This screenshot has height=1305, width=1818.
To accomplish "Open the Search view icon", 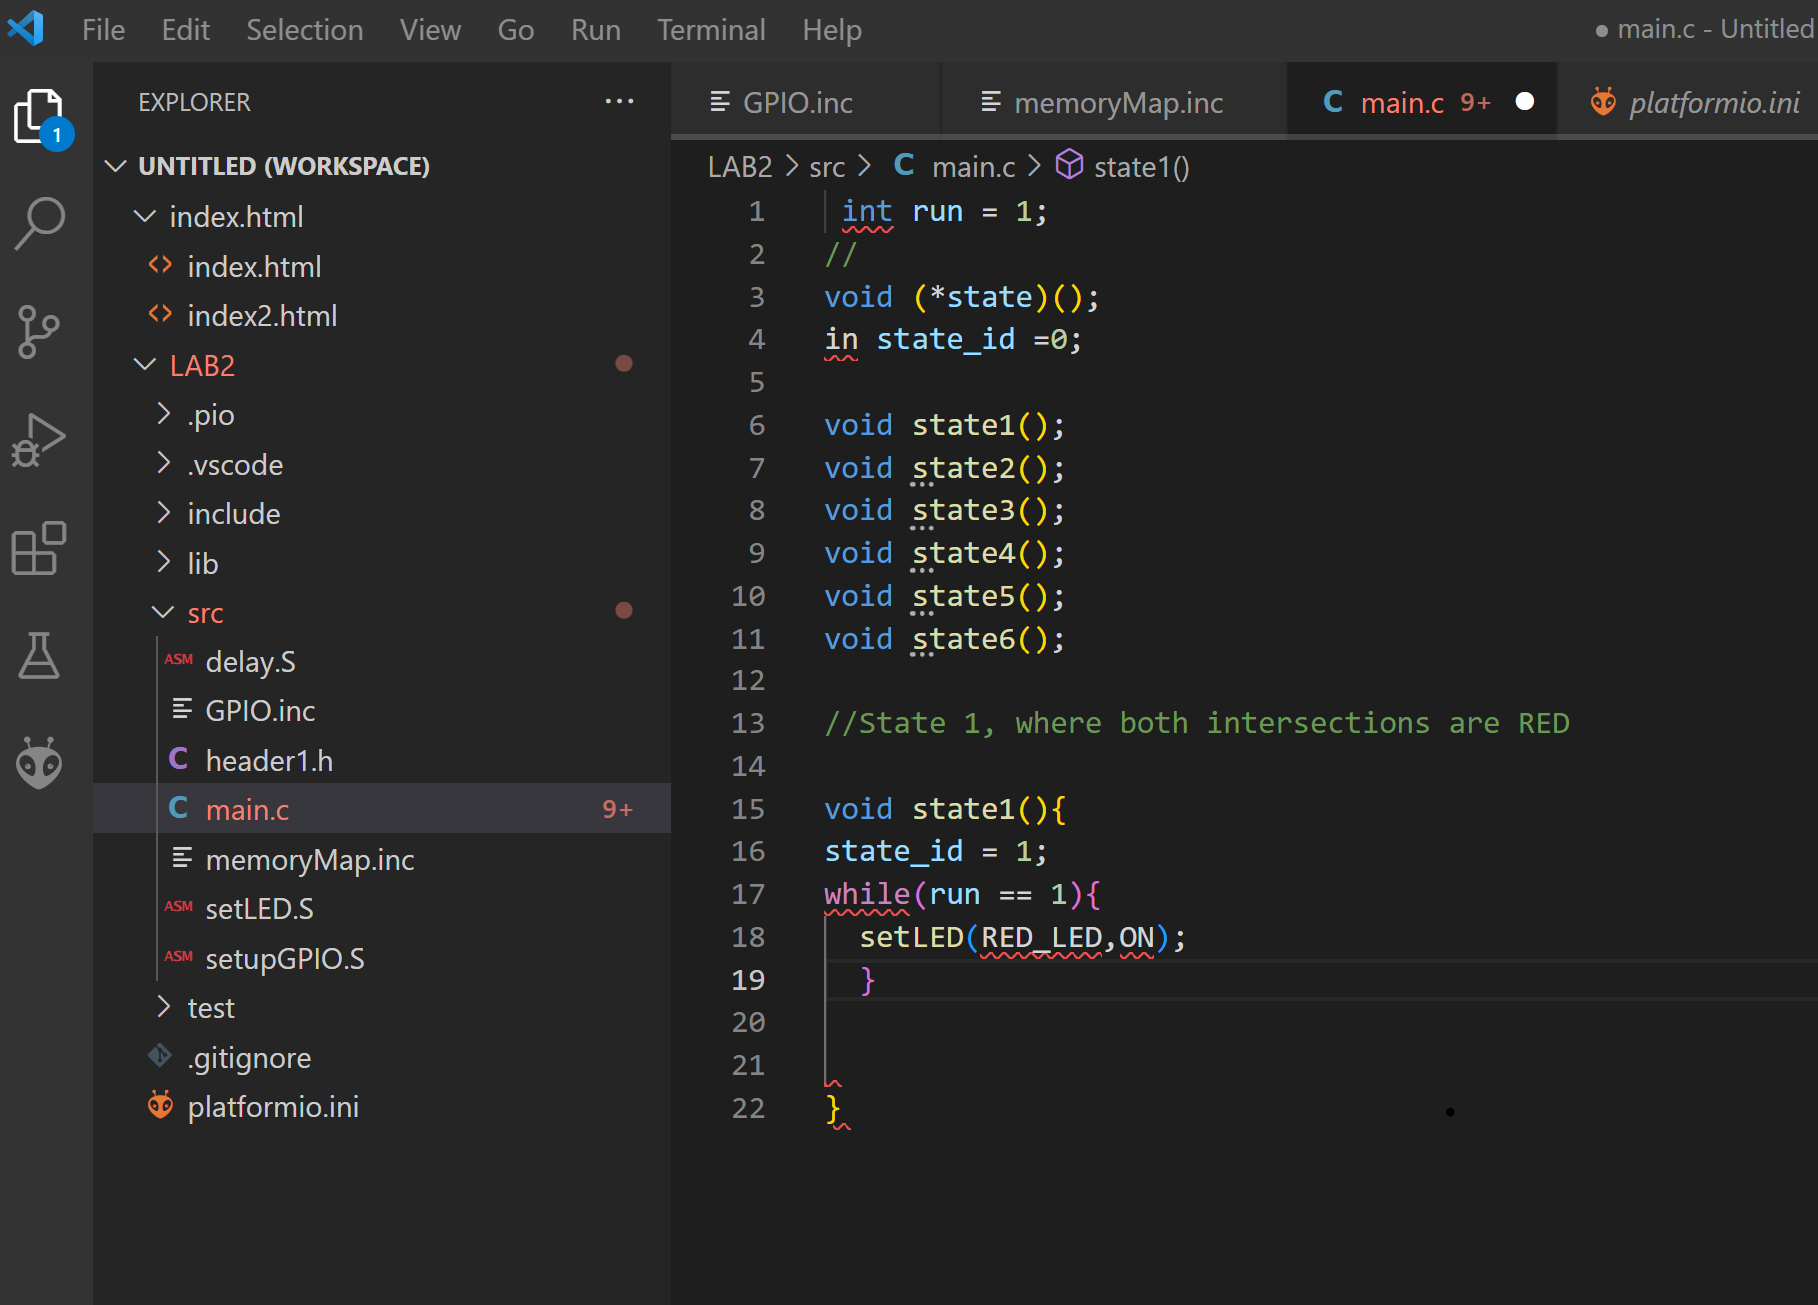I will pos(40,223).
